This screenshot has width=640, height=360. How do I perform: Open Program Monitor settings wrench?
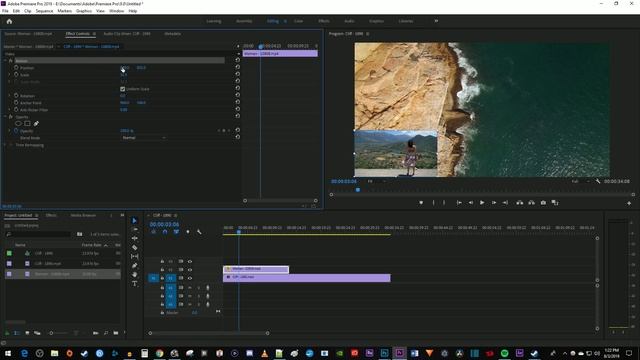598,181
